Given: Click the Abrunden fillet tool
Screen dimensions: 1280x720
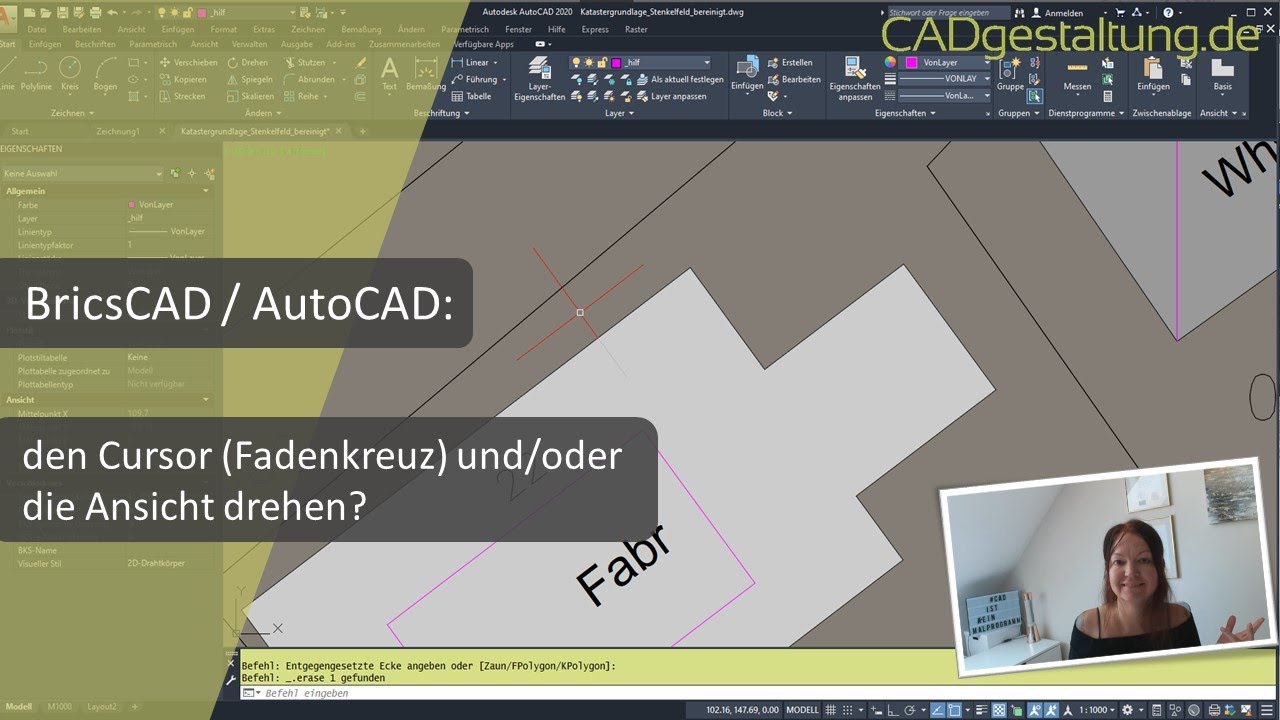Looking at the screenshot, I should point(308,79).
